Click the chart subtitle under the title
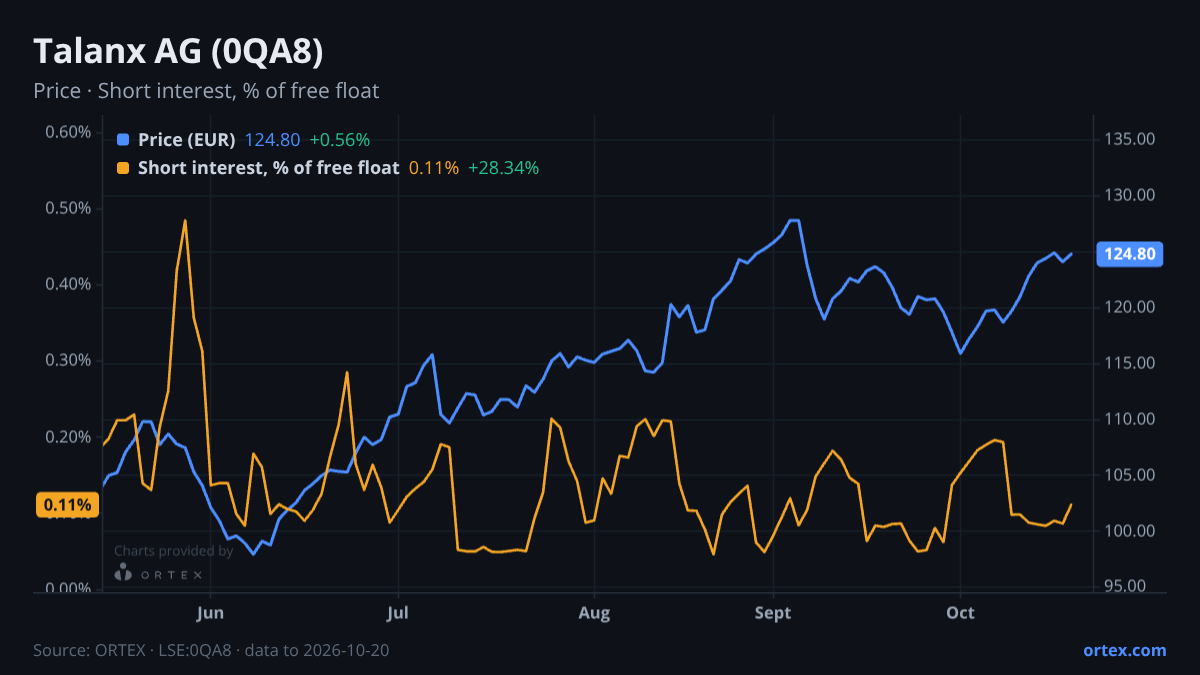 coord(206,91)
